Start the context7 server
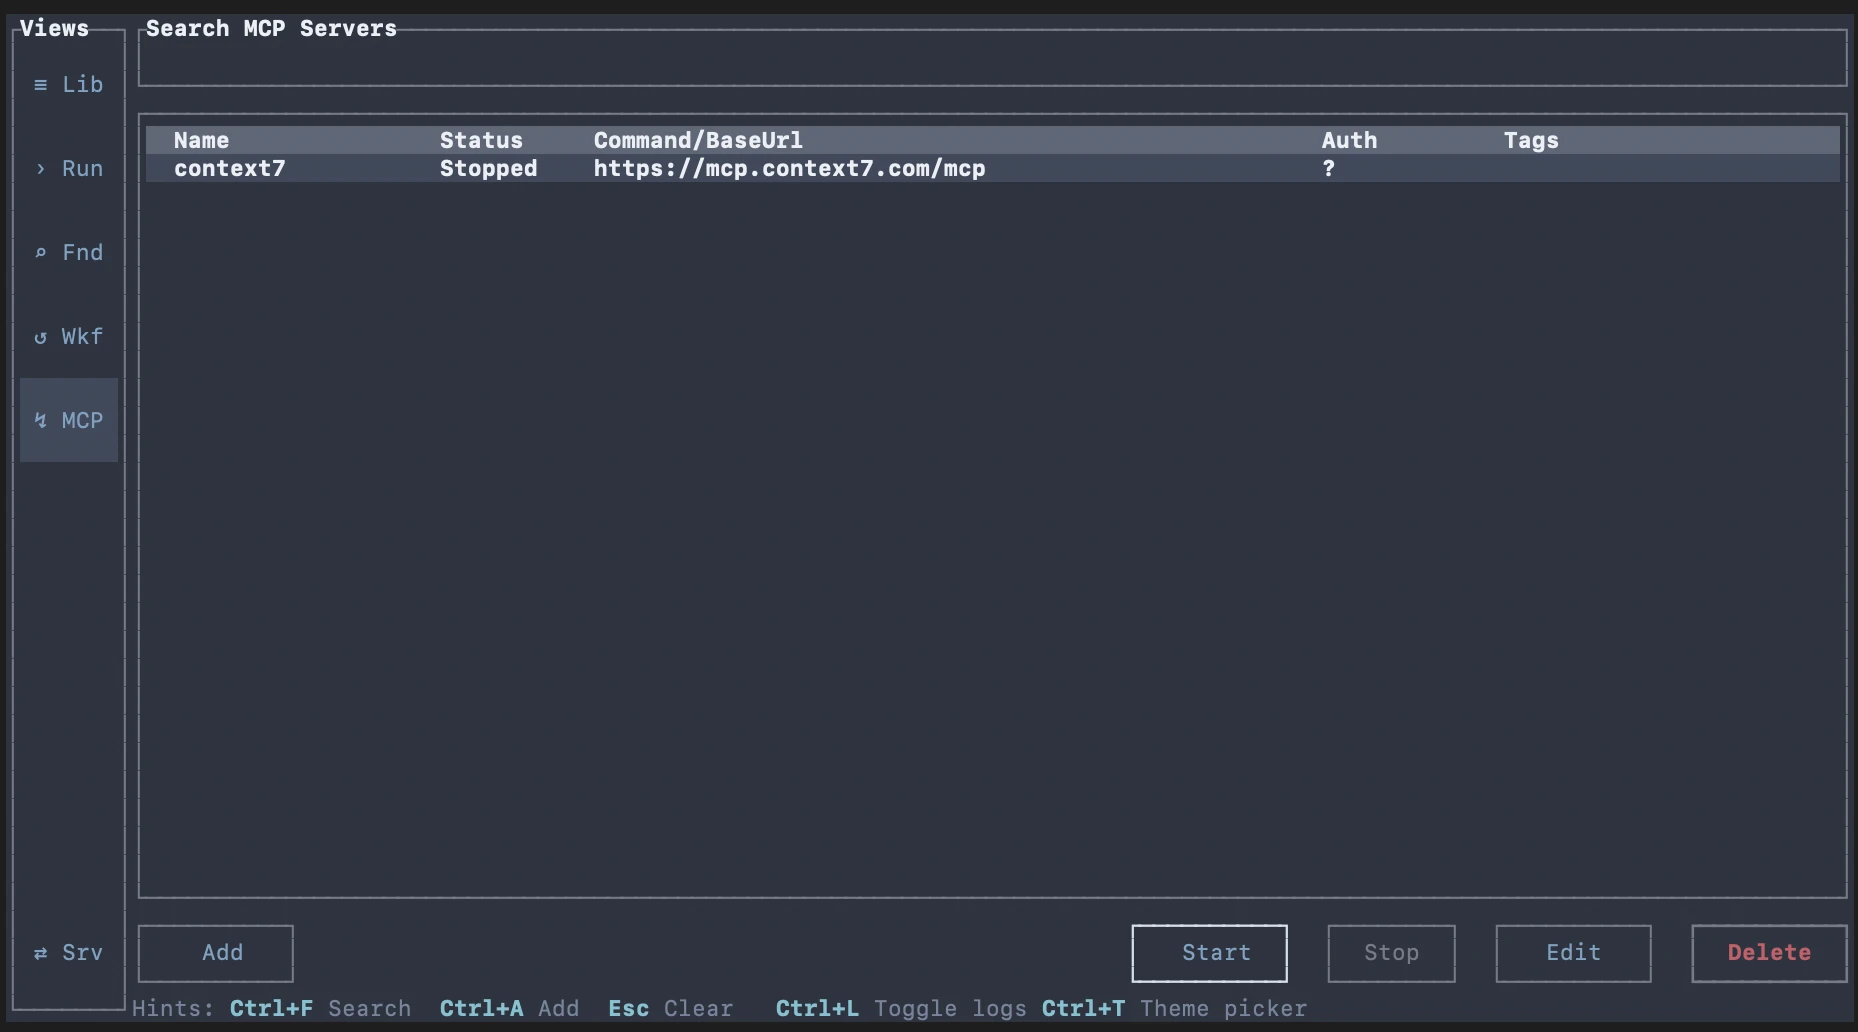Screen dimensions: 1858x1032 [1209, 953]
